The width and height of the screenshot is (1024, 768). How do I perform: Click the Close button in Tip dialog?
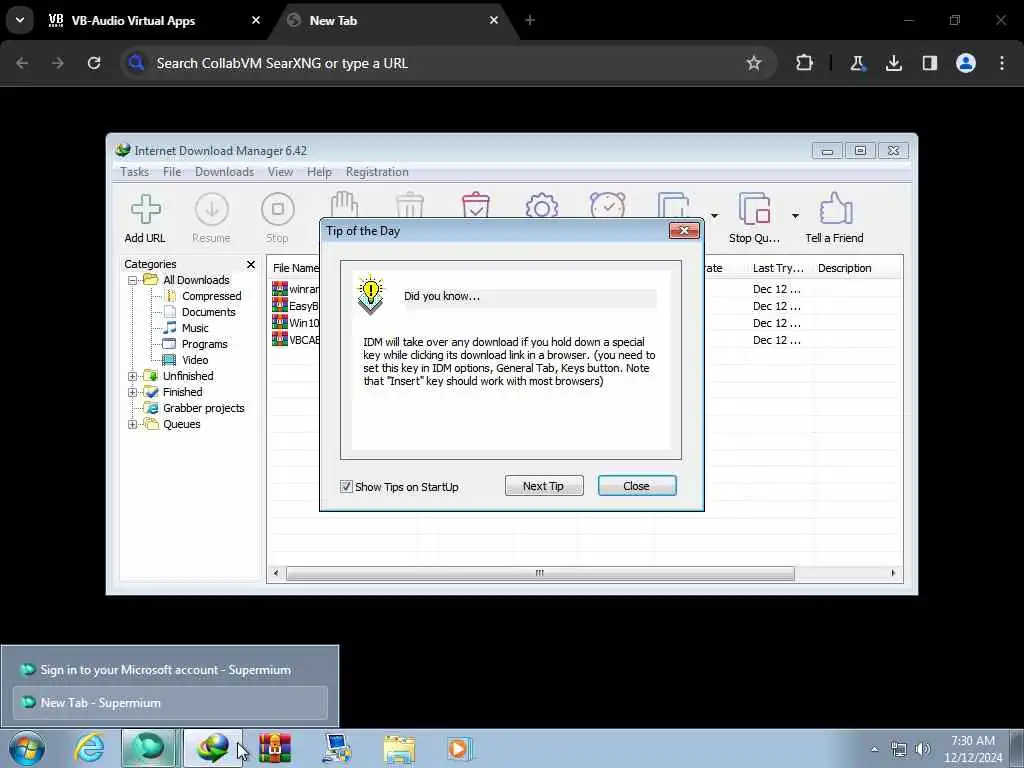[637, 486]
